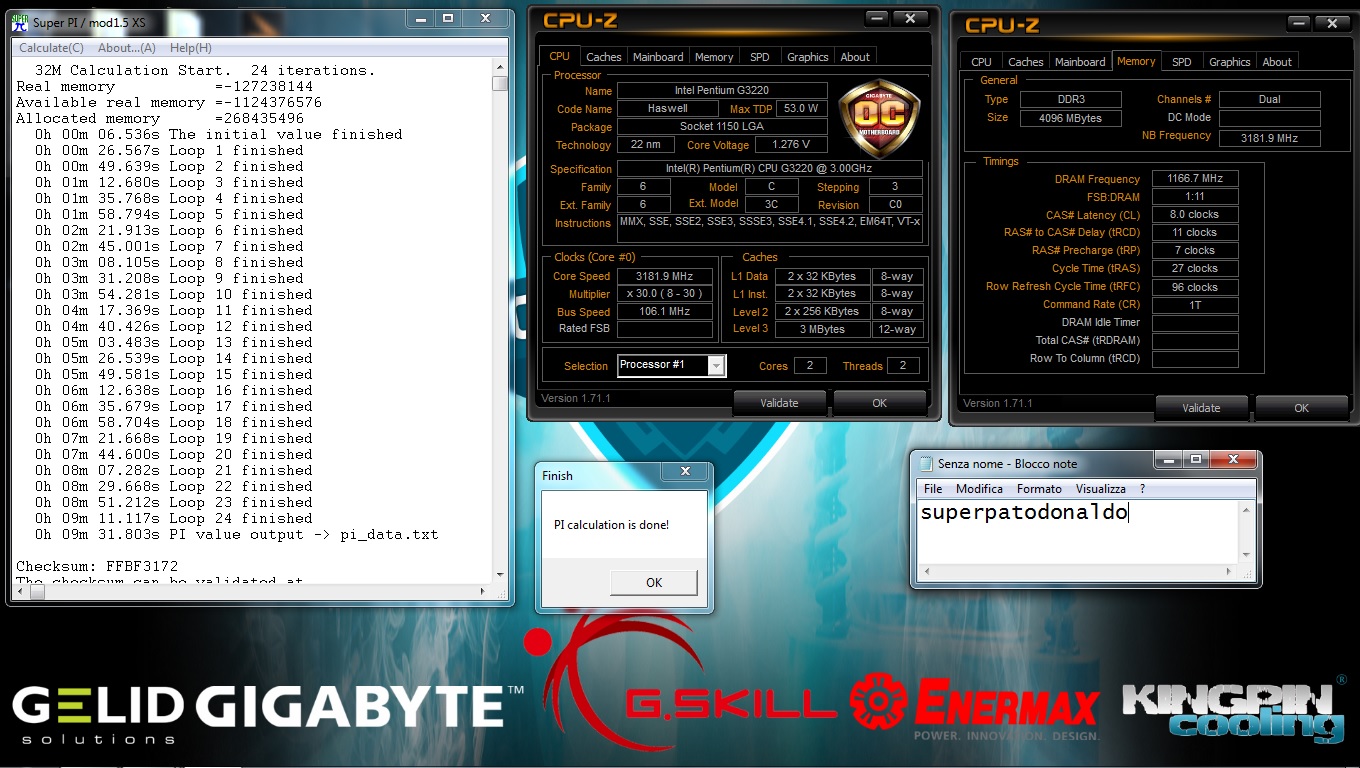Switch to Mainboard tab in left CPU-Z
1360x768 pixels.
(x=658, y=57)
